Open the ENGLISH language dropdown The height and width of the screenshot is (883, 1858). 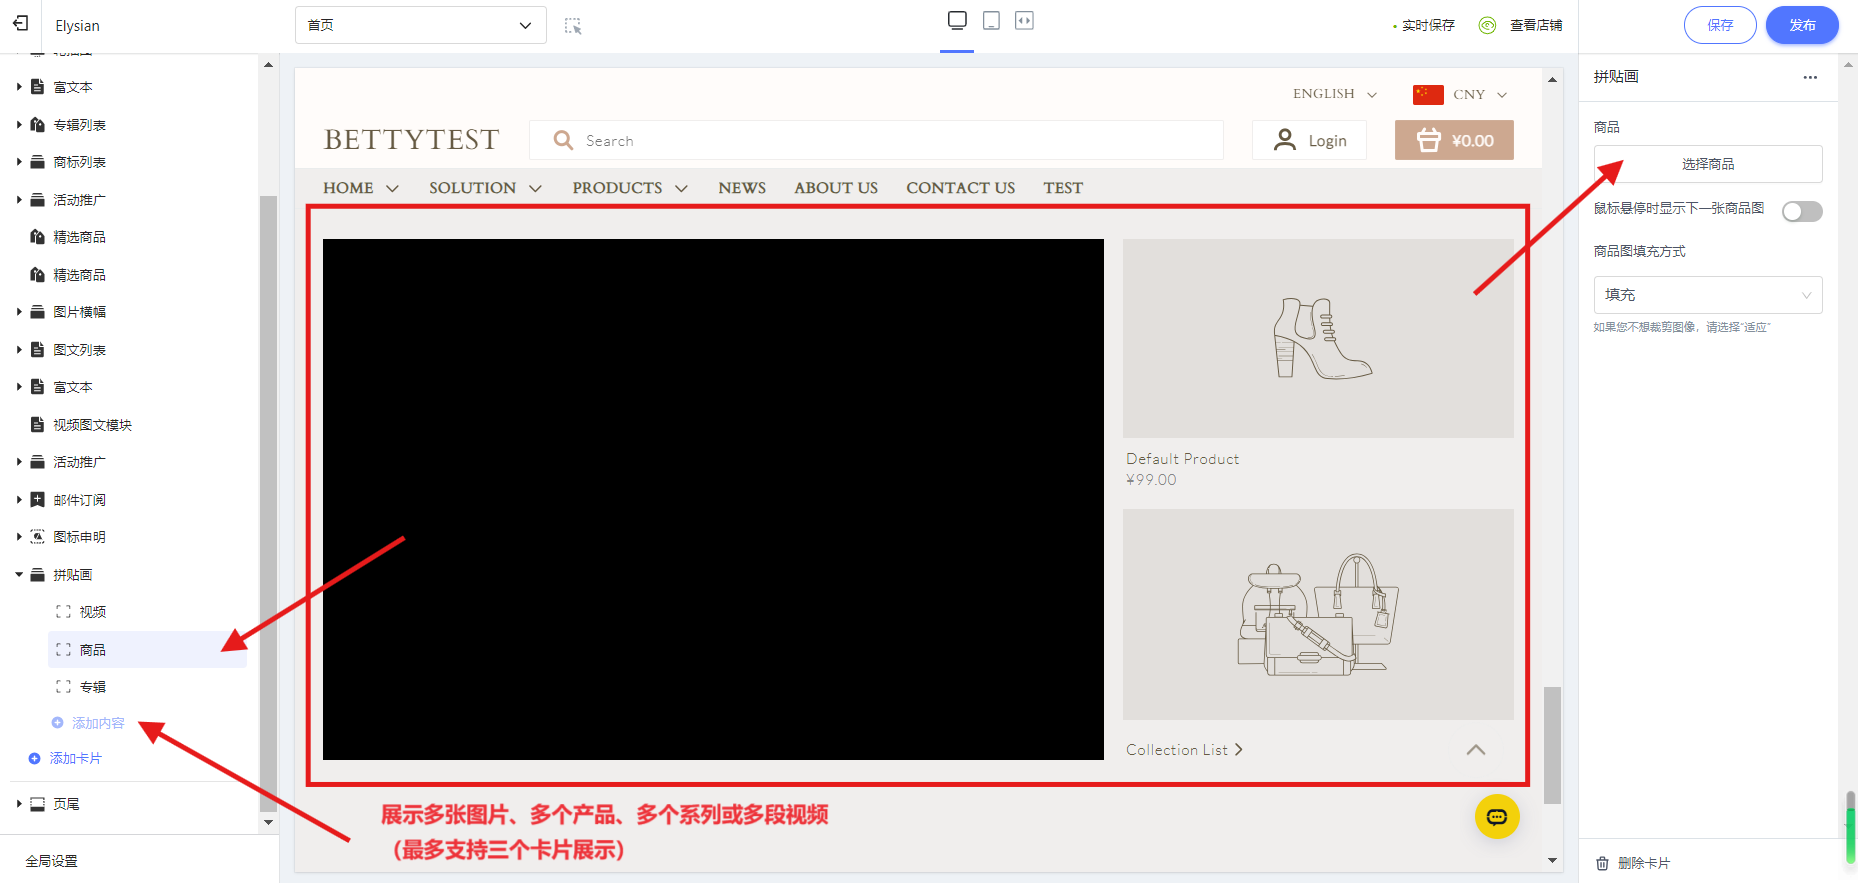tap(1334, 94)
